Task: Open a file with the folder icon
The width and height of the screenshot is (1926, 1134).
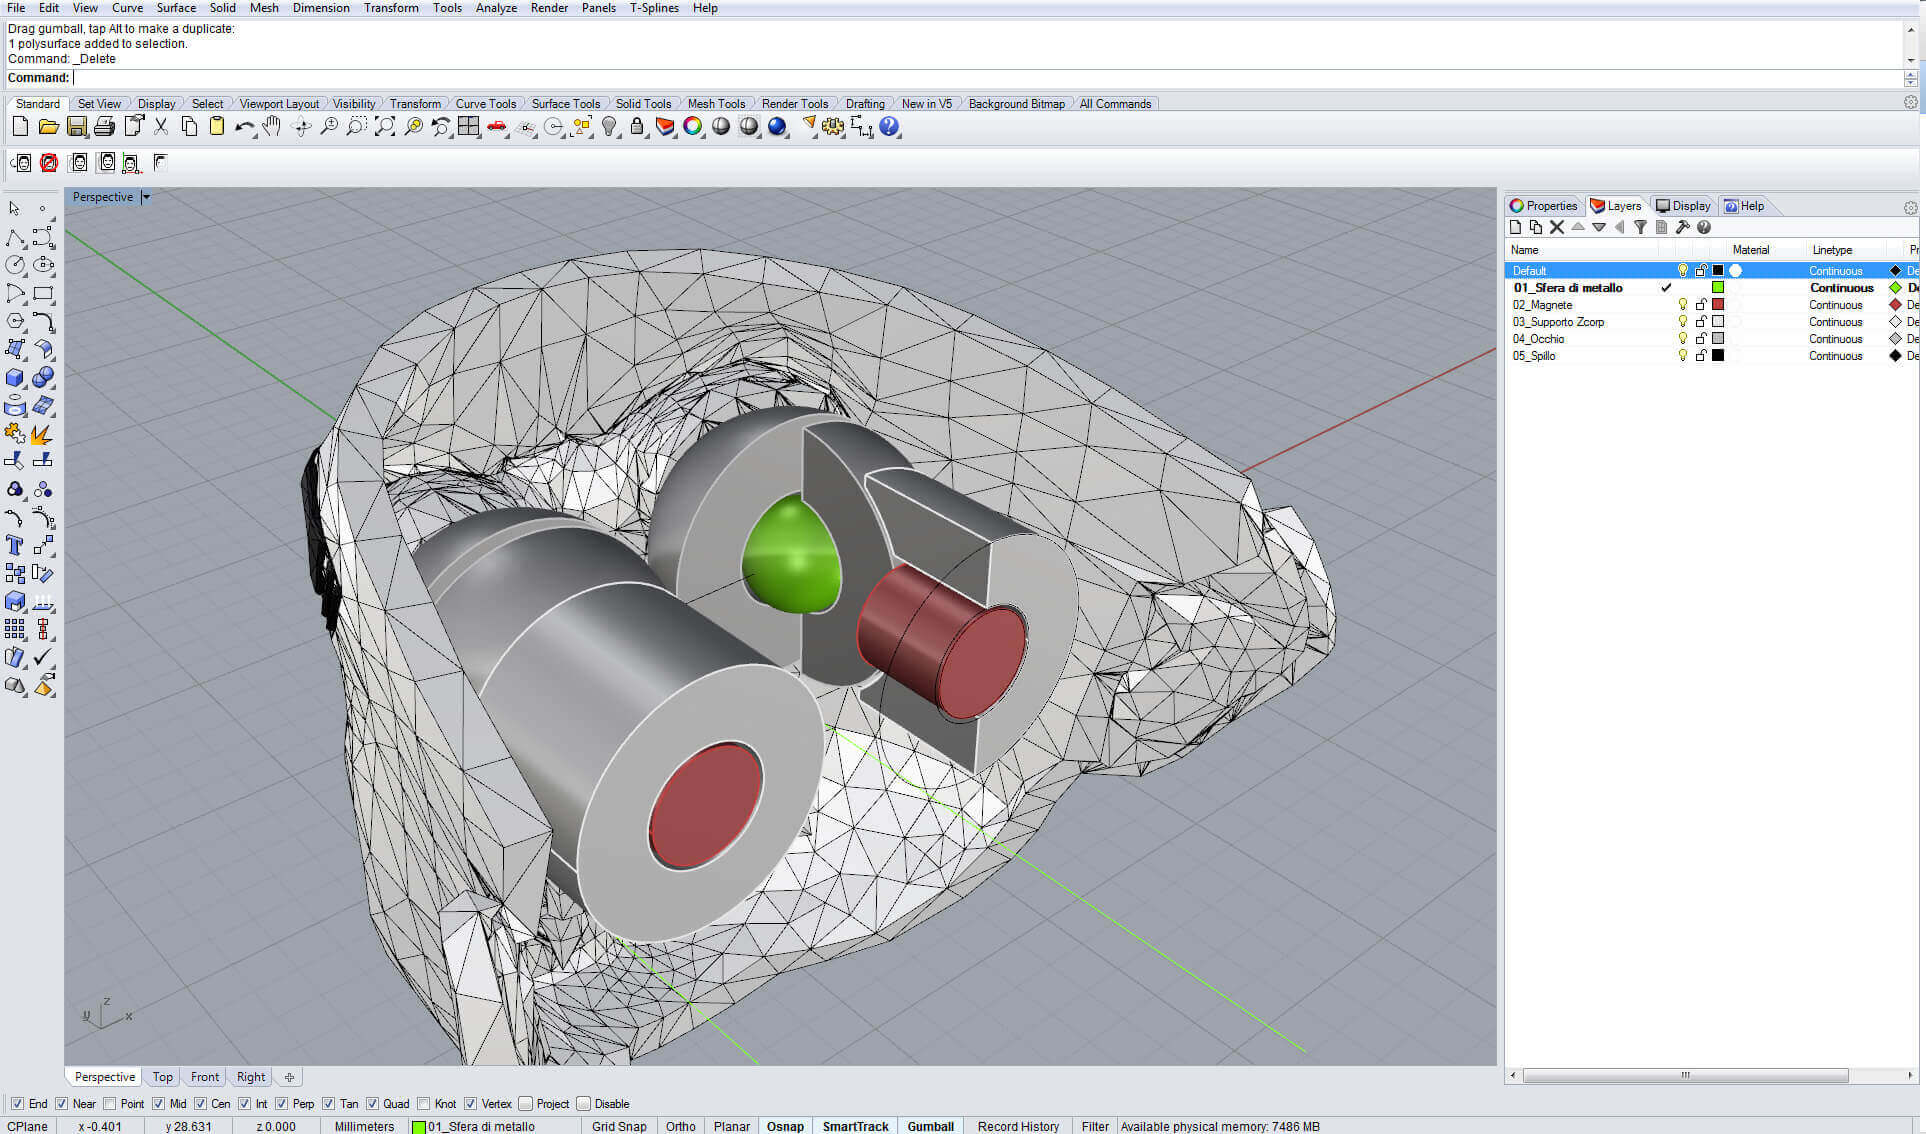Action: pos(48,127)
